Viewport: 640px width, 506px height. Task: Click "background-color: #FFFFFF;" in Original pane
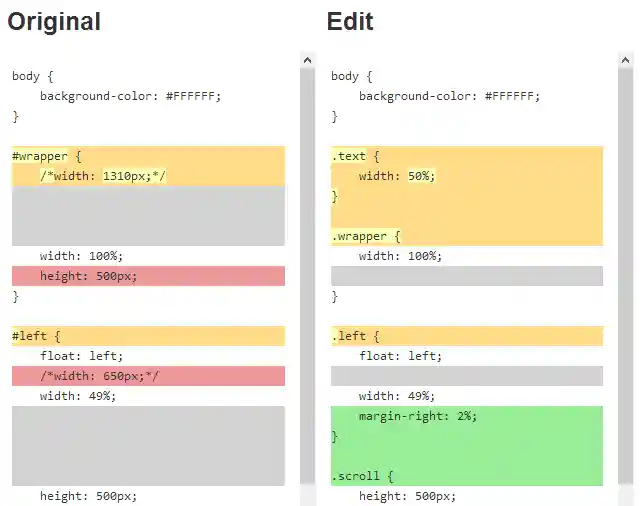pyautogui.click(x=130, y=96)
